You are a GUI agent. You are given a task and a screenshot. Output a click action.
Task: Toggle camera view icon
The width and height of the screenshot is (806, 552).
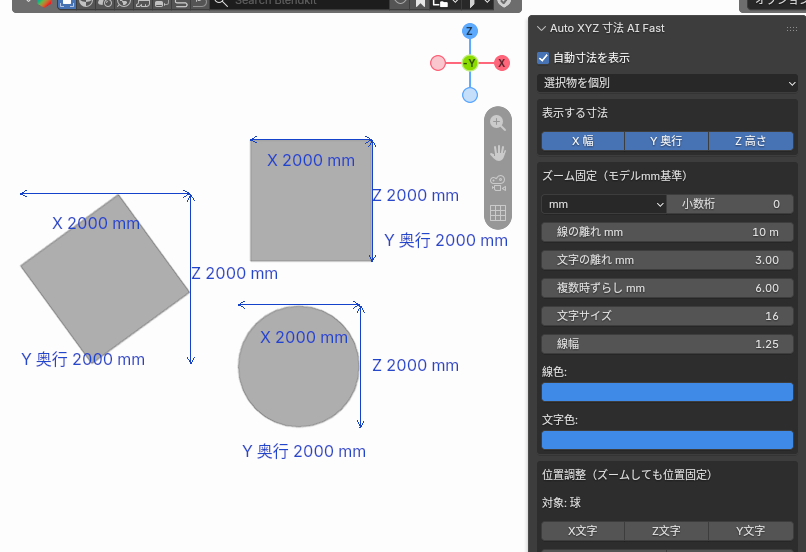coord(498,183)
